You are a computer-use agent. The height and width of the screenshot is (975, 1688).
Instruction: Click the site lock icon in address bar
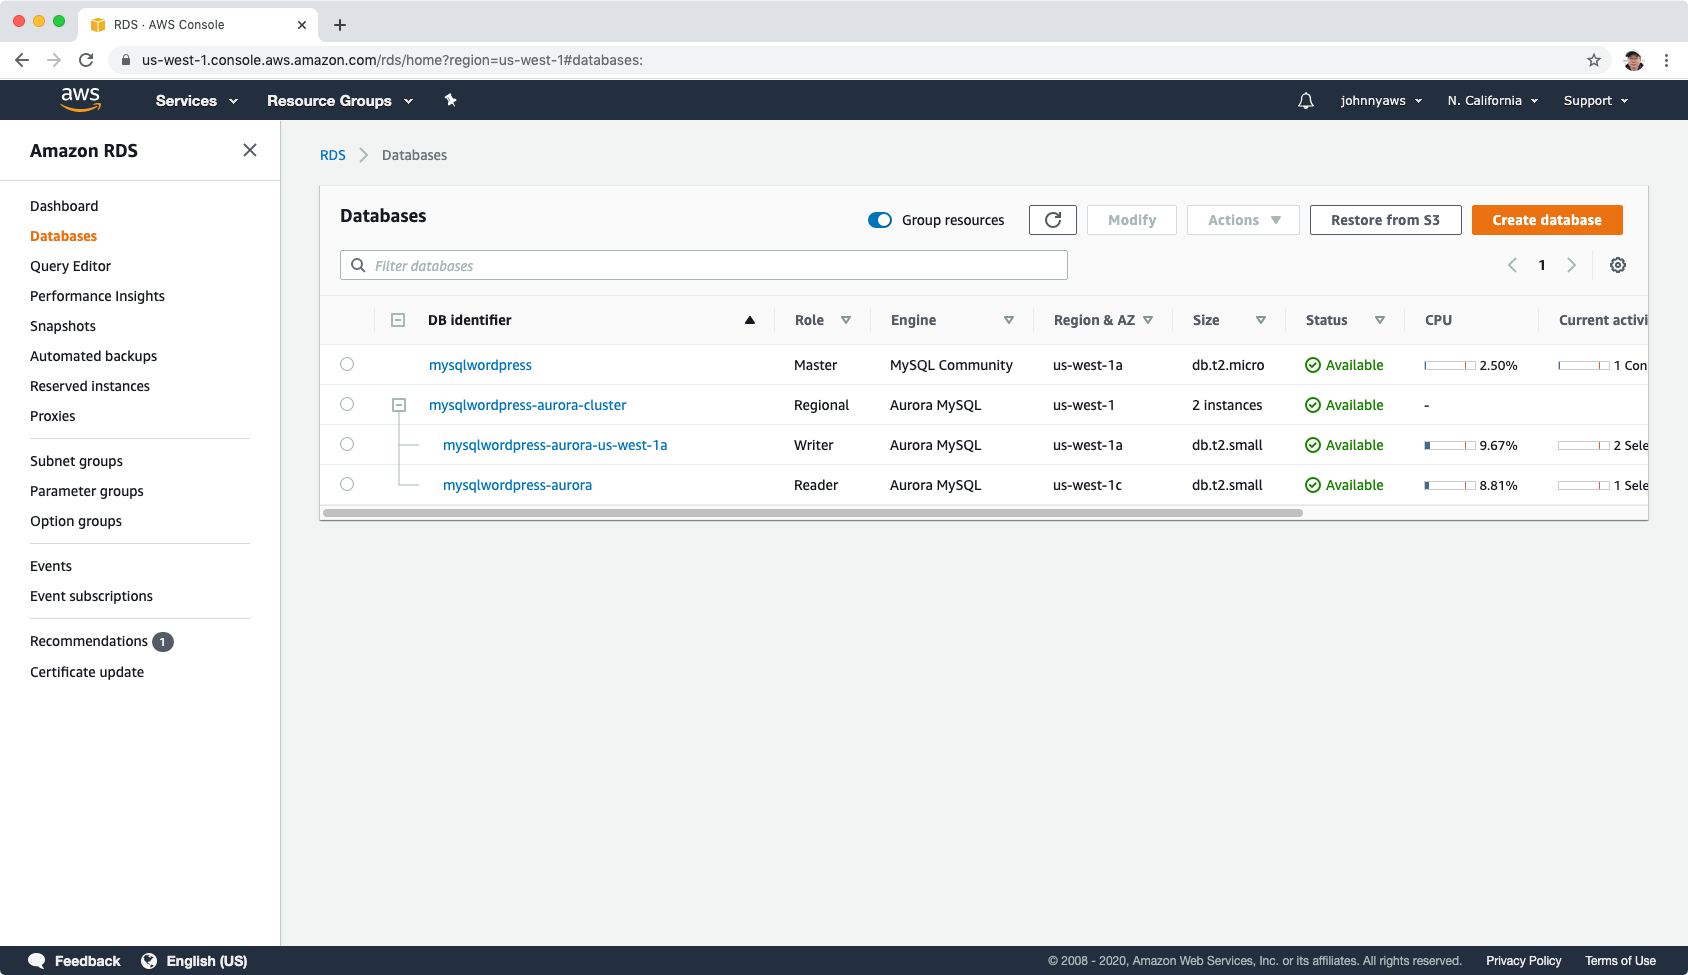(125, 60)
